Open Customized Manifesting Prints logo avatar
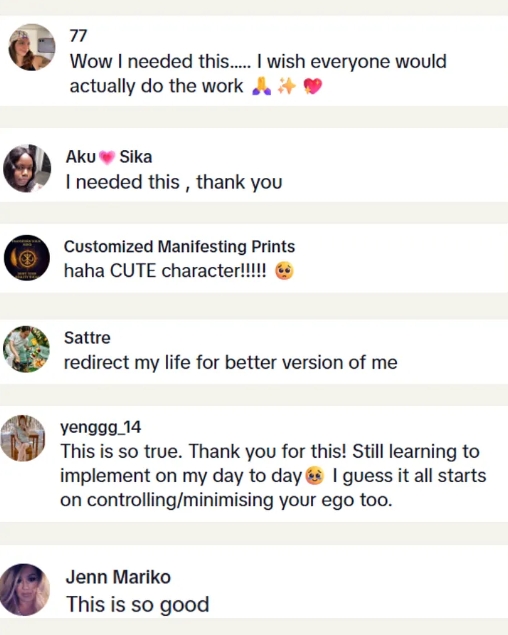This screenshot has width=508, height=635. (x=27, y=258)
